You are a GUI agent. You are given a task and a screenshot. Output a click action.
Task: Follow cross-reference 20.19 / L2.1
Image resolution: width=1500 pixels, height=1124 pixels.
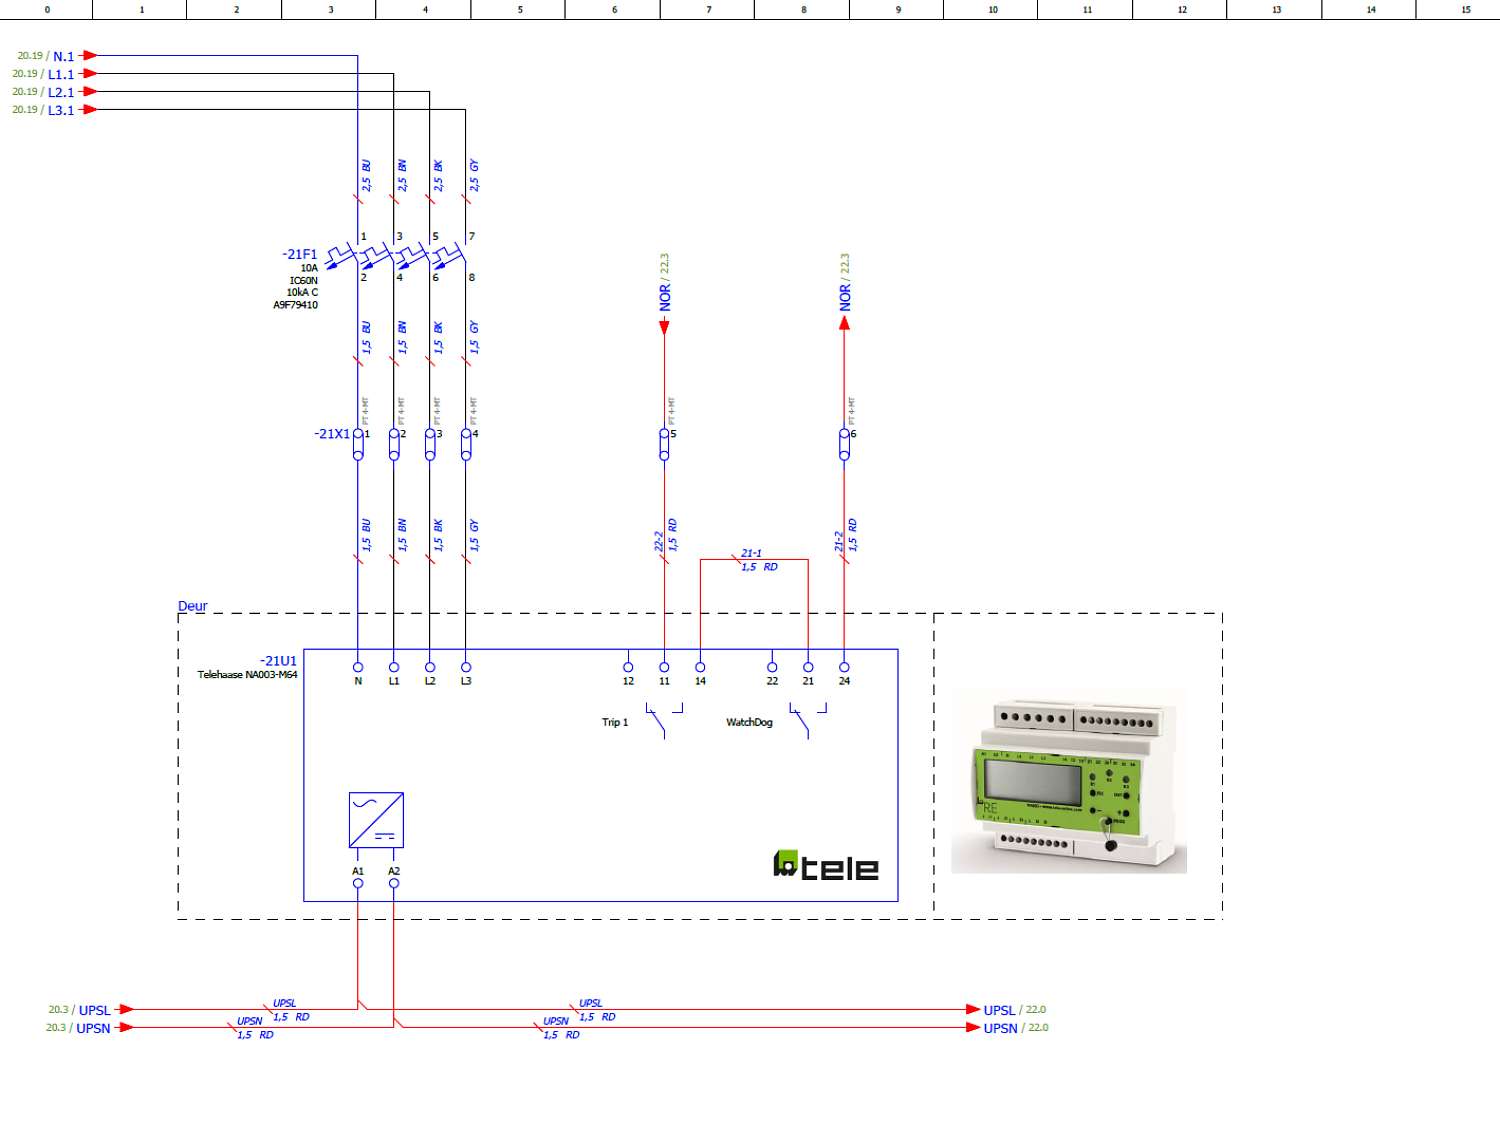(43, 92)
